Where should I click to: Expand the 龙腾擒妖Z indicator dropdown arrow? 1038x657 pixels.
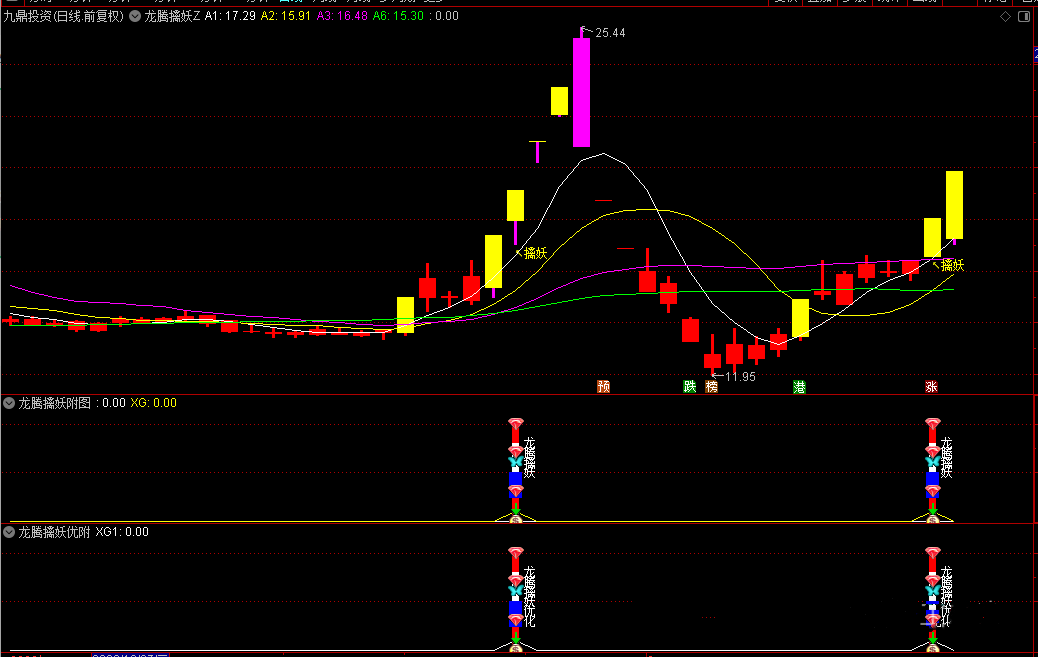tap(135, 16)
